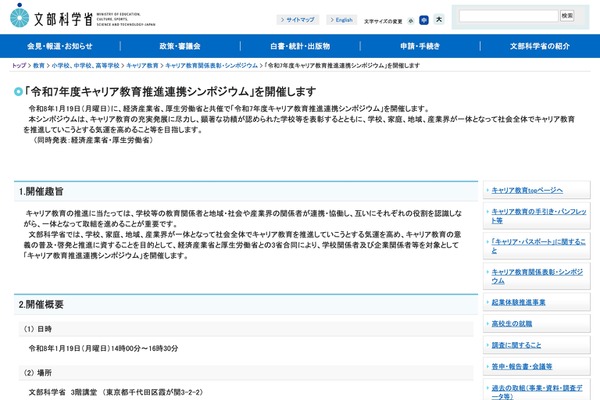Open the 会見・報道・お知らせ menu

60,46
